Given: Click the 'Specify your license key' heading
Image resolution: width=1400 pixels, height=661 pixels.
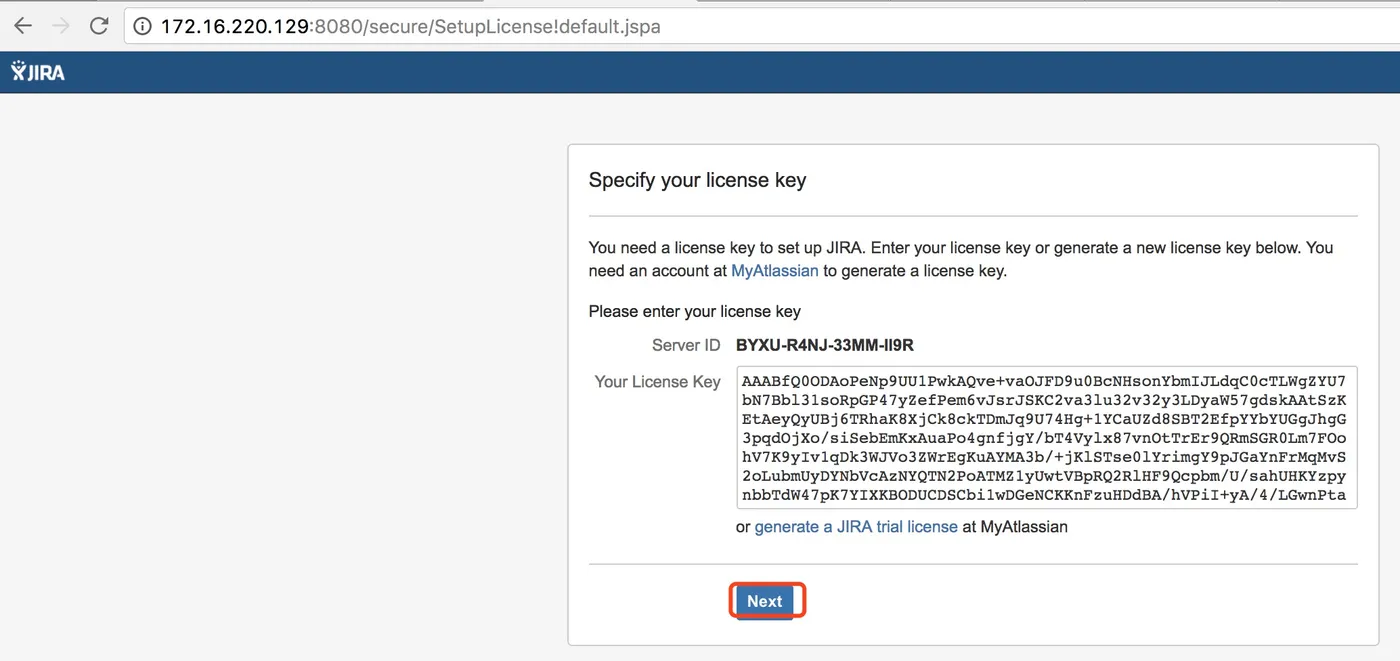Looking at the screenshot, I should [697, 180].
